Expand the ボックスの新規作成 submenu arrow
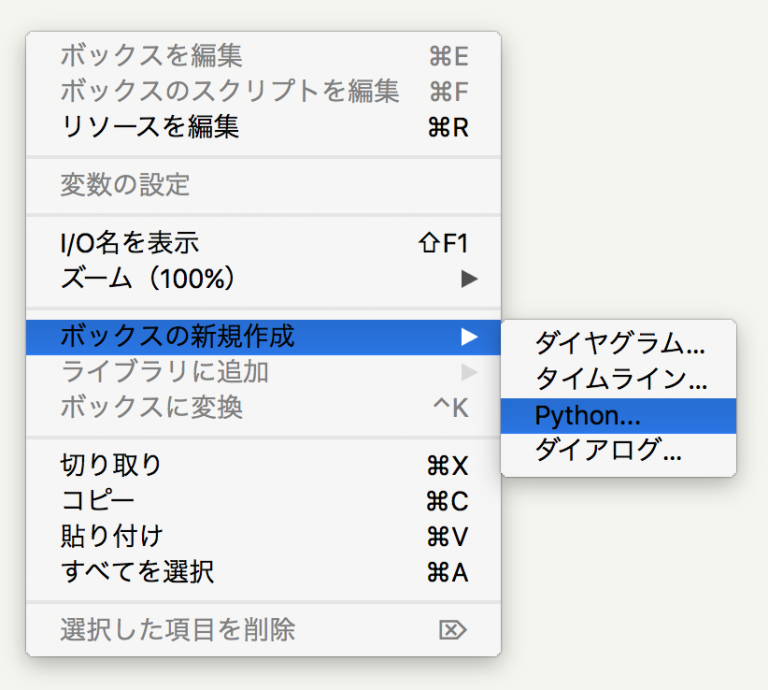 pos(468,337)
